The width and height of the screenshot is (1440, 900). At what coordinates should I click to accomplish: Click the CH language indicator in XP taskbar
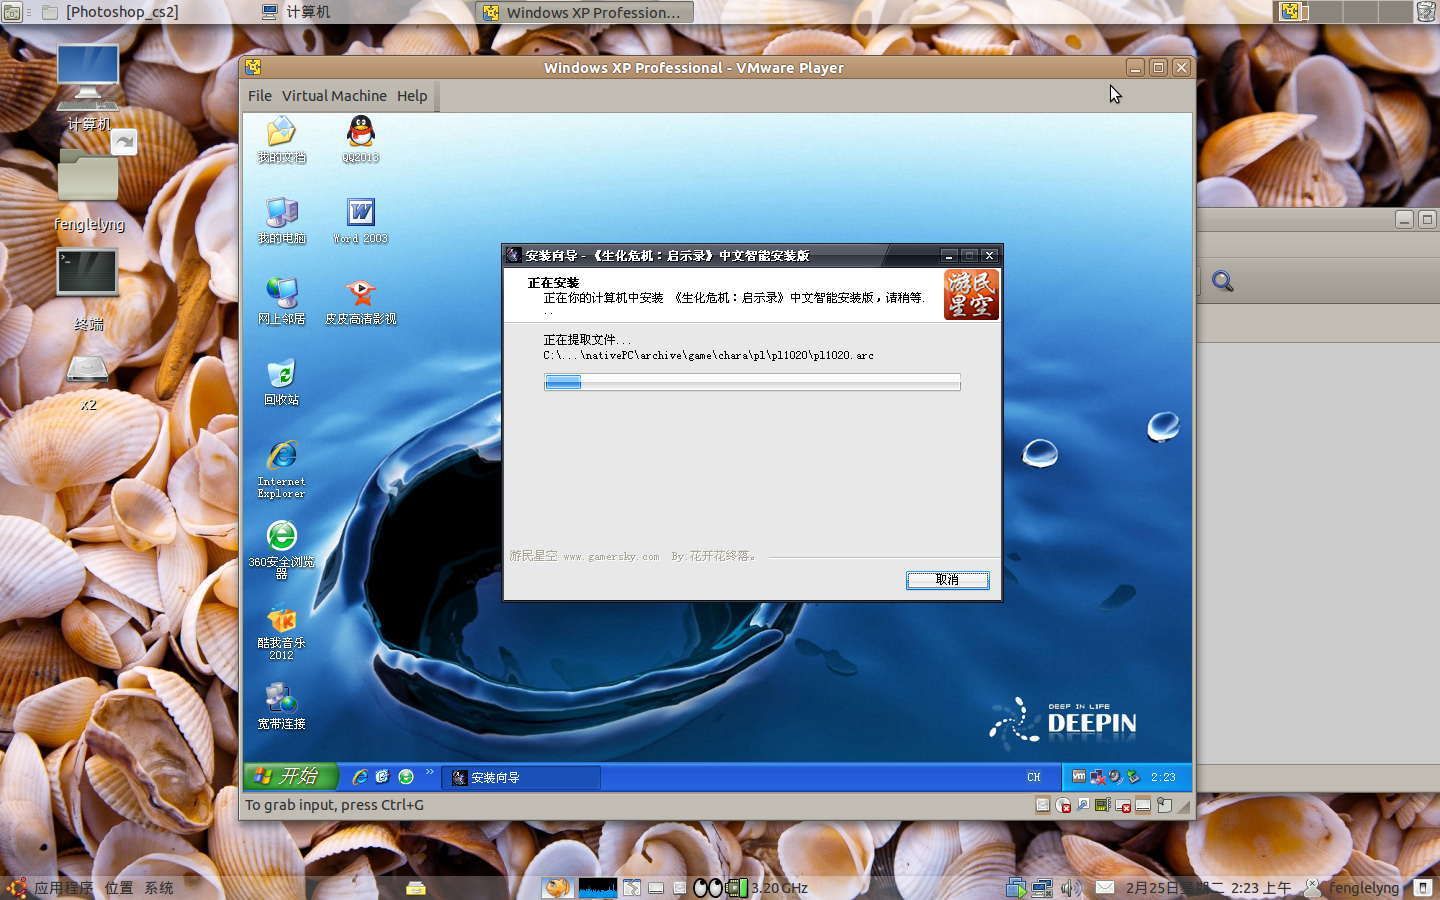[1034, 777]
